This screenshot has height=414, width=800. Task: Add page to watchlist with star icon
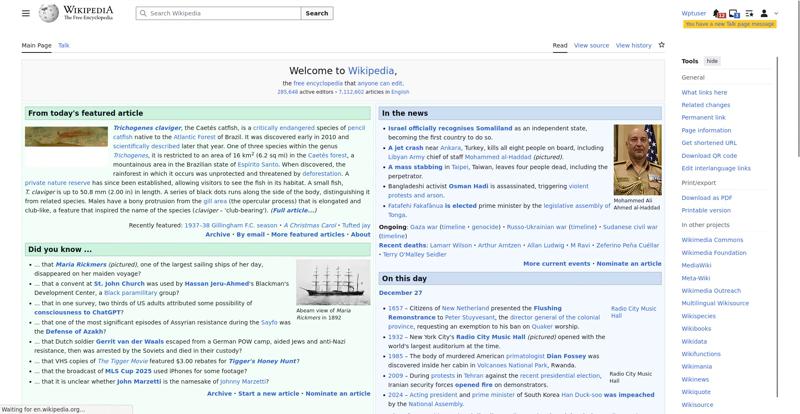(x=662, y=45)
